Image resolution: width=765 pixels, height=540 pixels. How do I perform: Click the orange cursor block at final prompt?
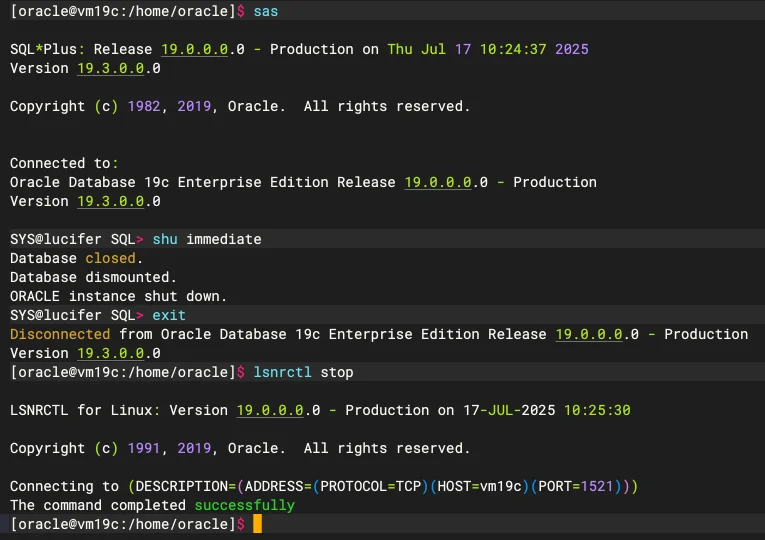[257, 524]
